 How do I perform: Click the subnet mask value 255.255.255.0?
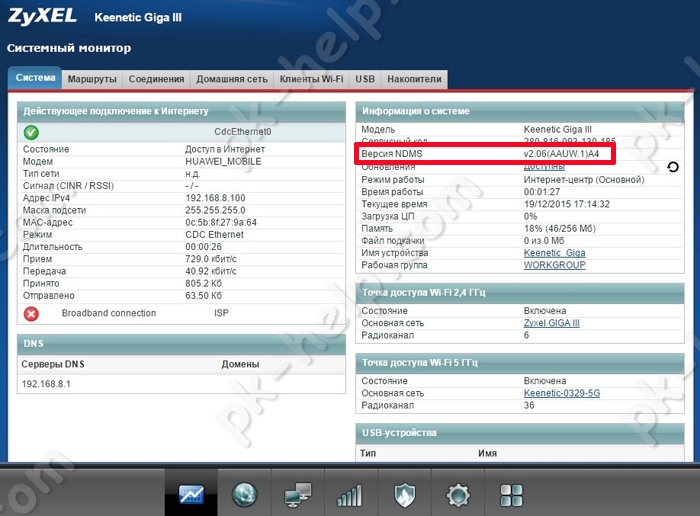(215, 210)
